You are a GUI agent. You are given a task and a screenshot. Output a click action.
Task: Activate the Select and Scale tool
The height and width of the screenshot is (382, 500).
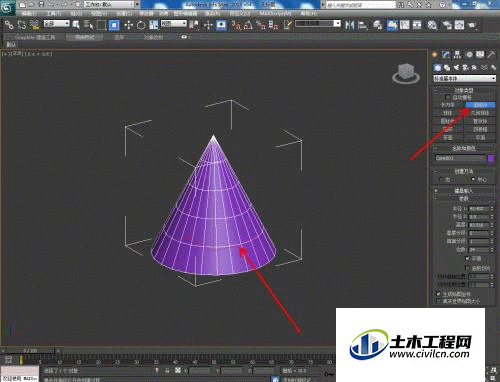point(154,25)
